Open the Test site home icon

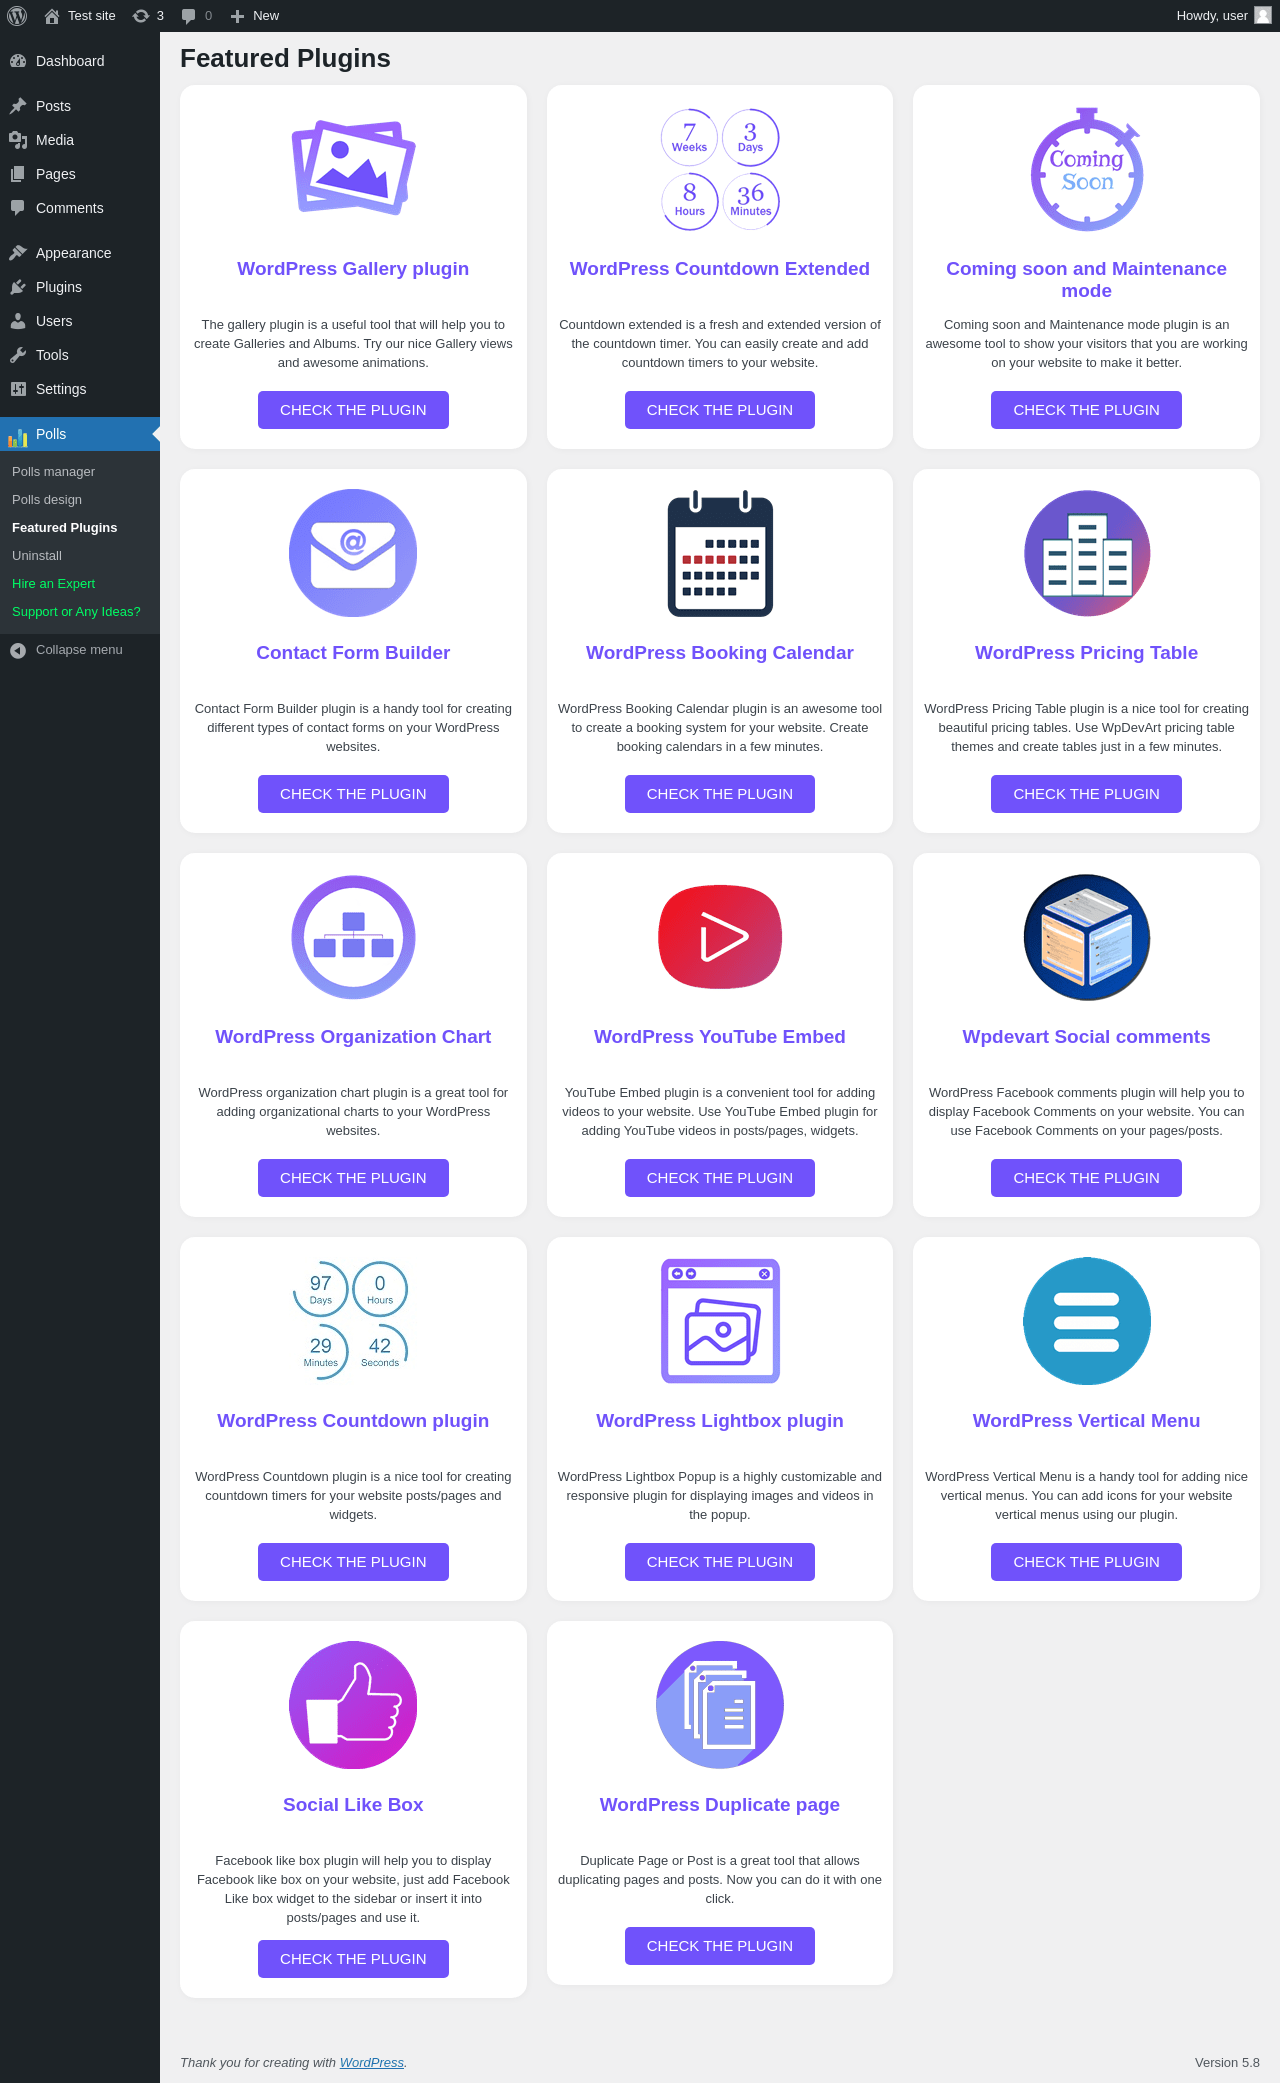pyautogui.click(x=52, y=16)
